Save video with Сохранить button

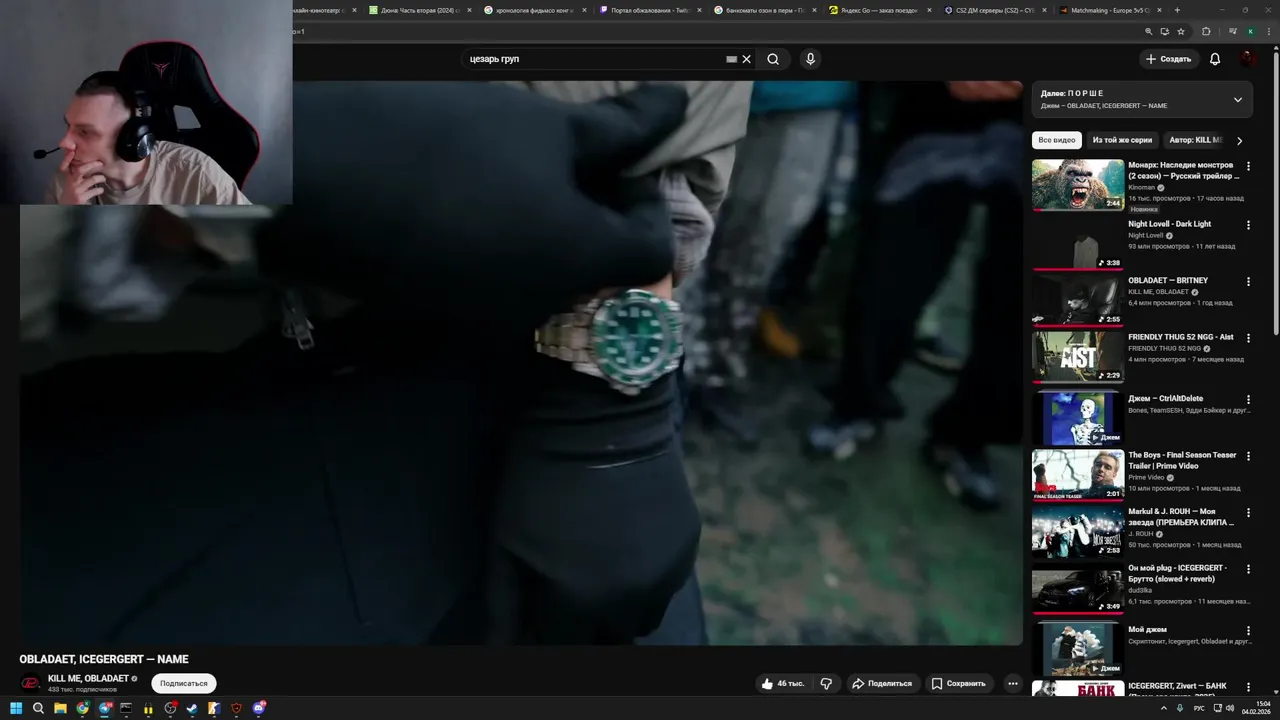pos(959,684)
